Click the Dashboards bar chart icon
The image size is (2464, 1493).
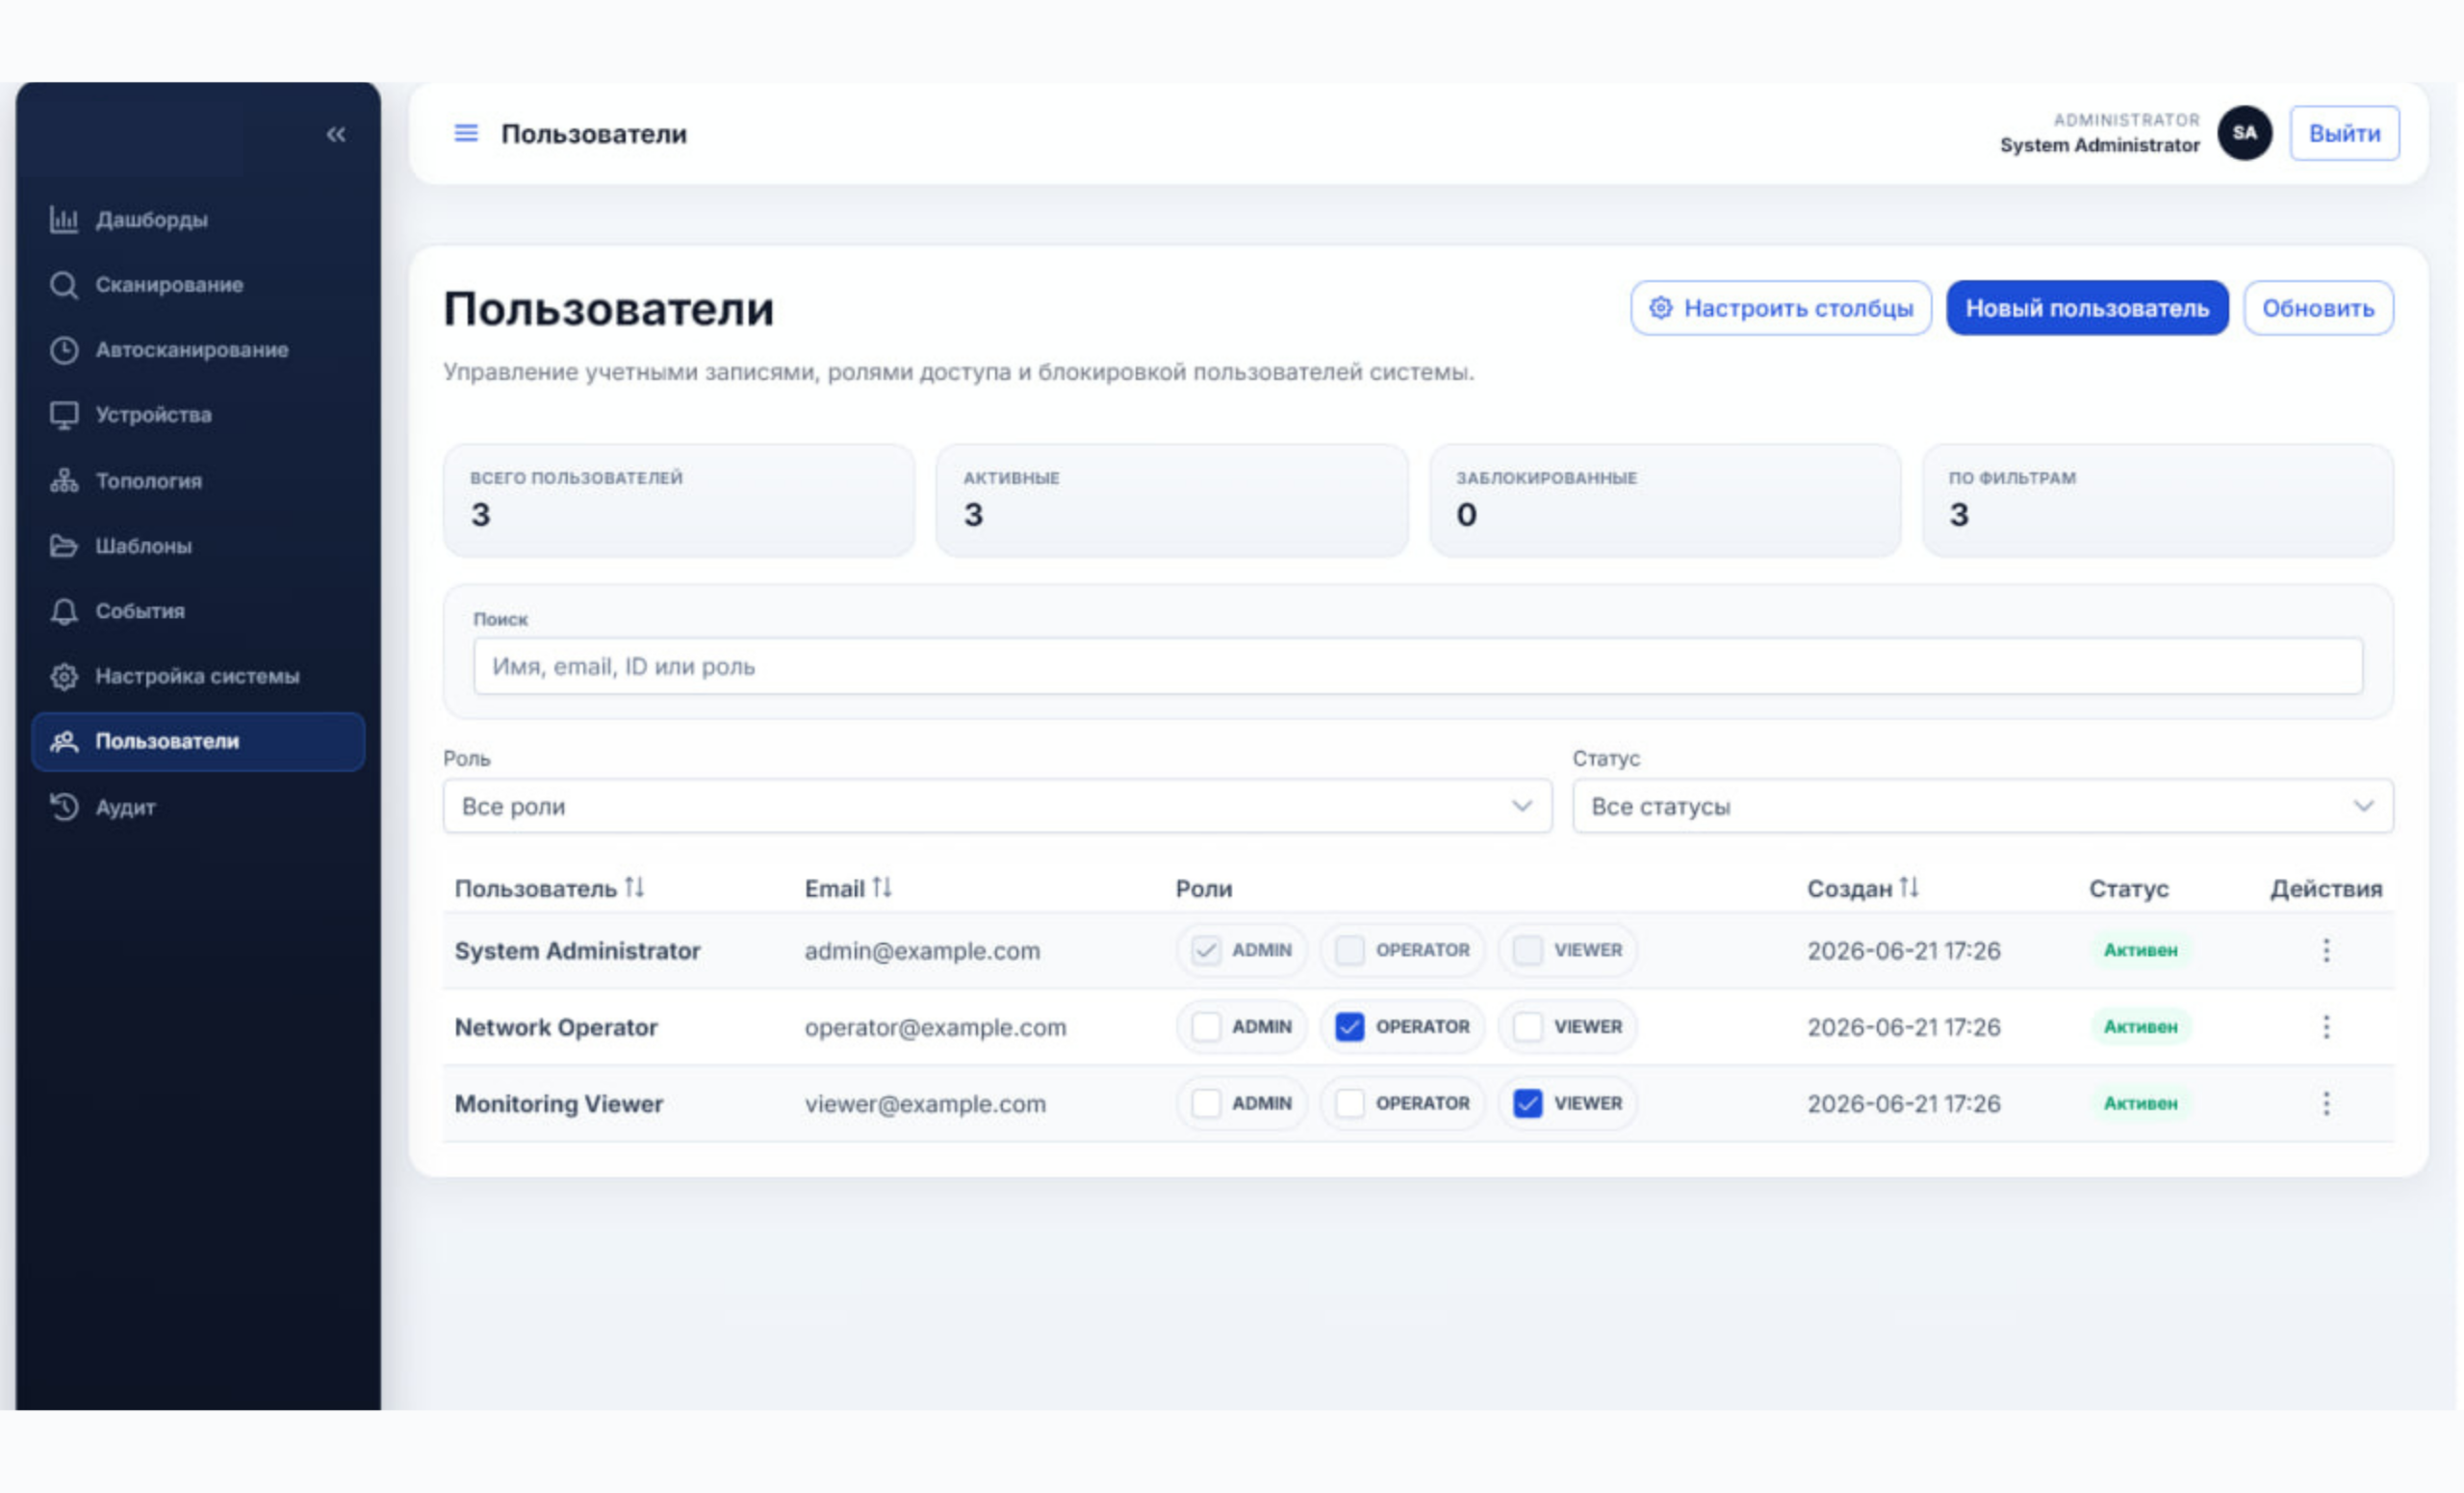(x=64, y=219)
